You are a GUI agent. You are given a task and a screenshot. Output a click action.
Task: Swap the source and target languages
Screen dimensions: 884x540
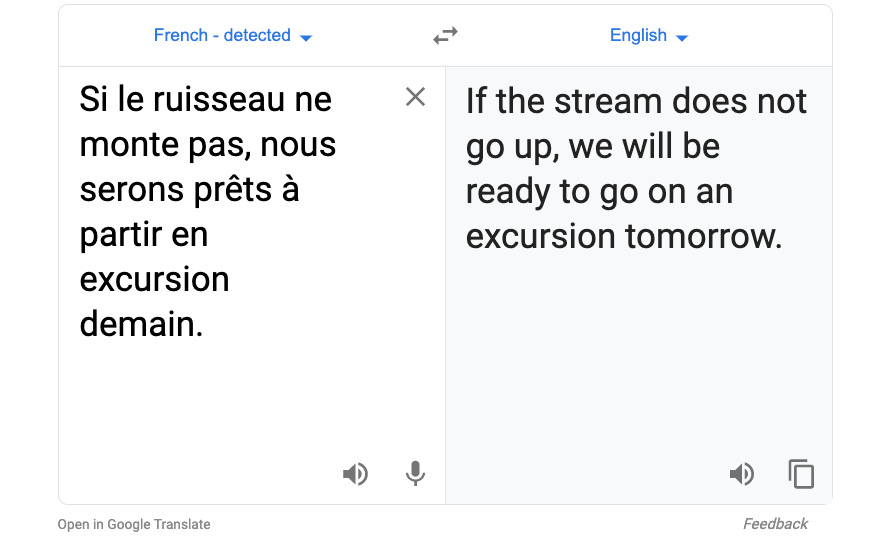(445, 36)
